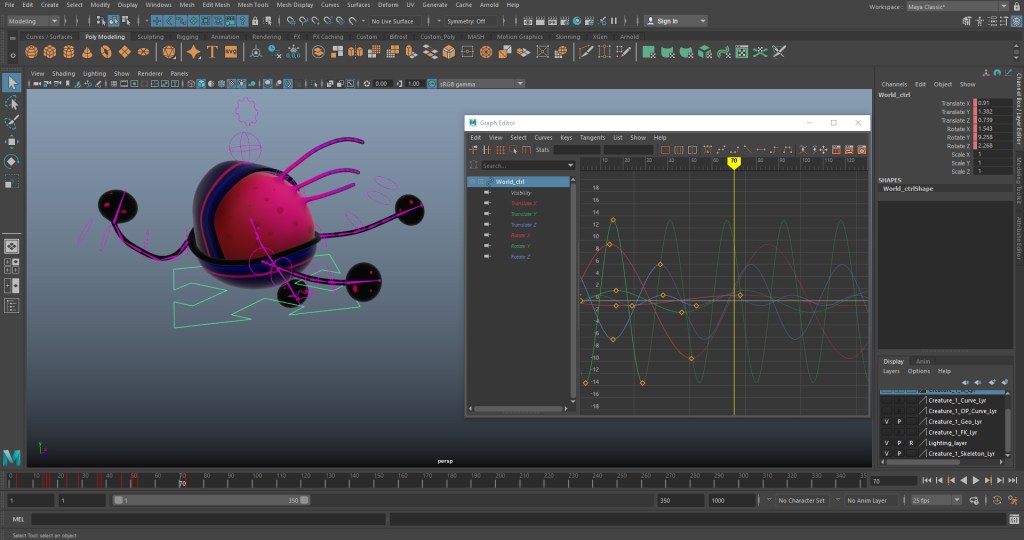Click the Polygon Type text tool on shelf
This screenshot has height=540, width=1024.
point(213,52)
